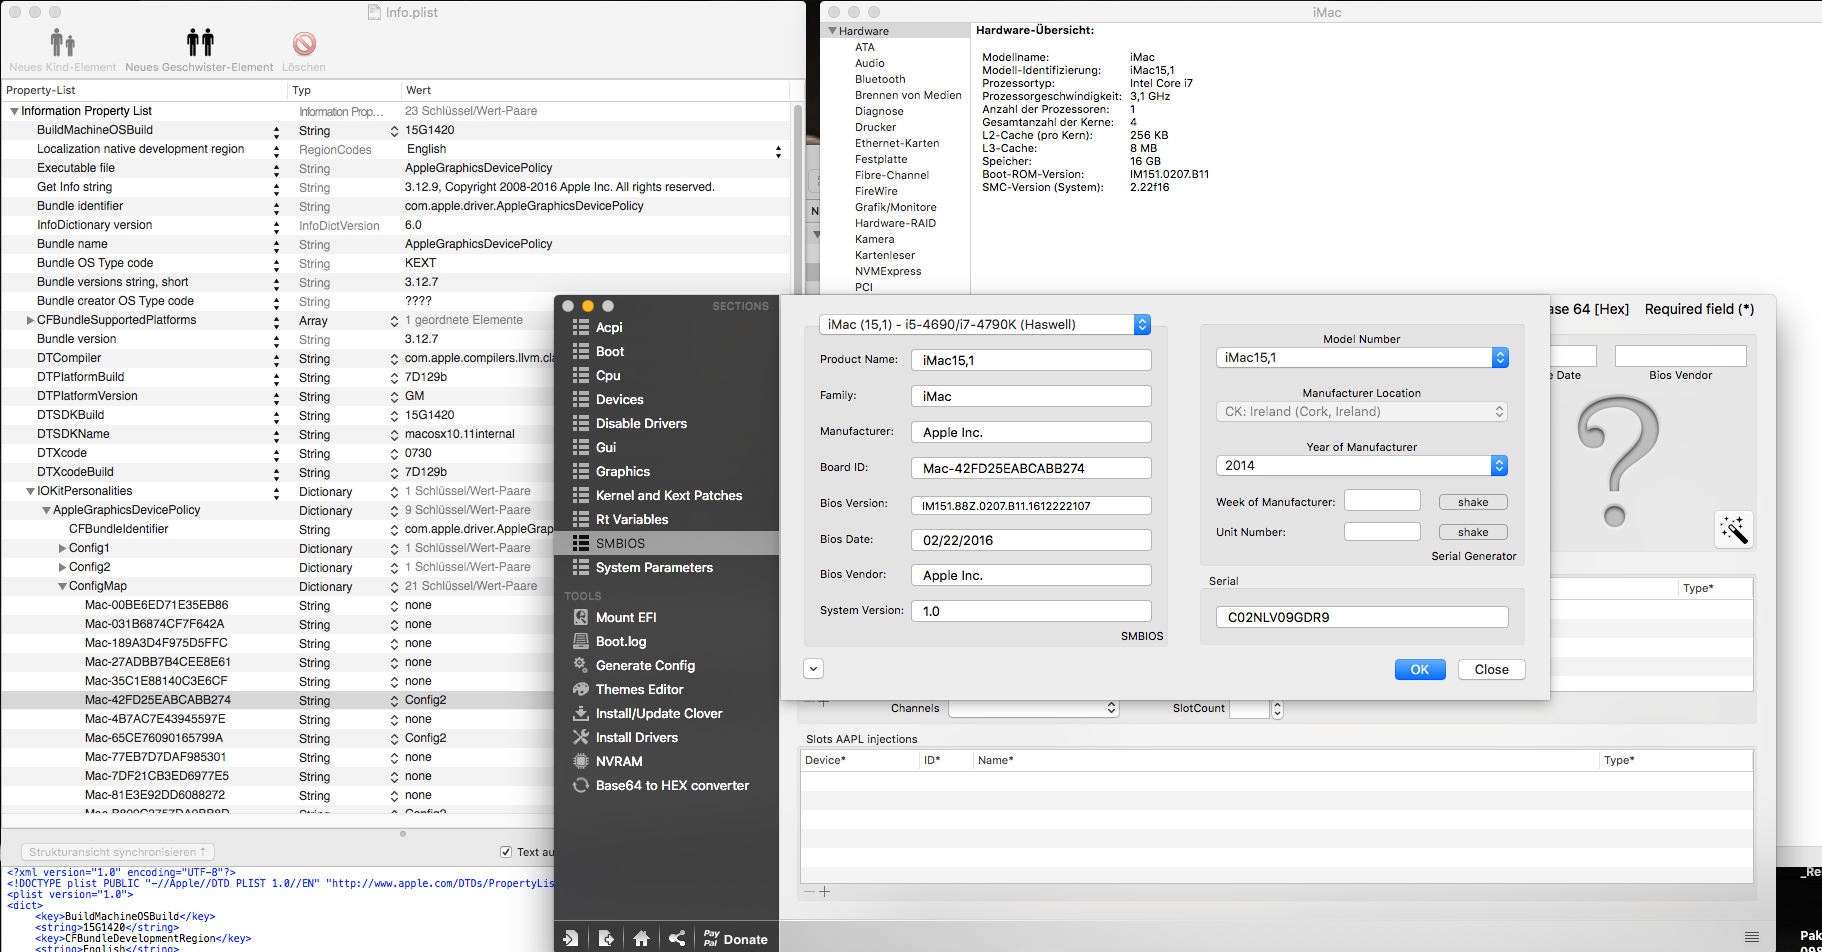Click the Themes Editor icon in sidebar
The width and height of the screenshot is (1822, 952).
(x=580, y=689)
